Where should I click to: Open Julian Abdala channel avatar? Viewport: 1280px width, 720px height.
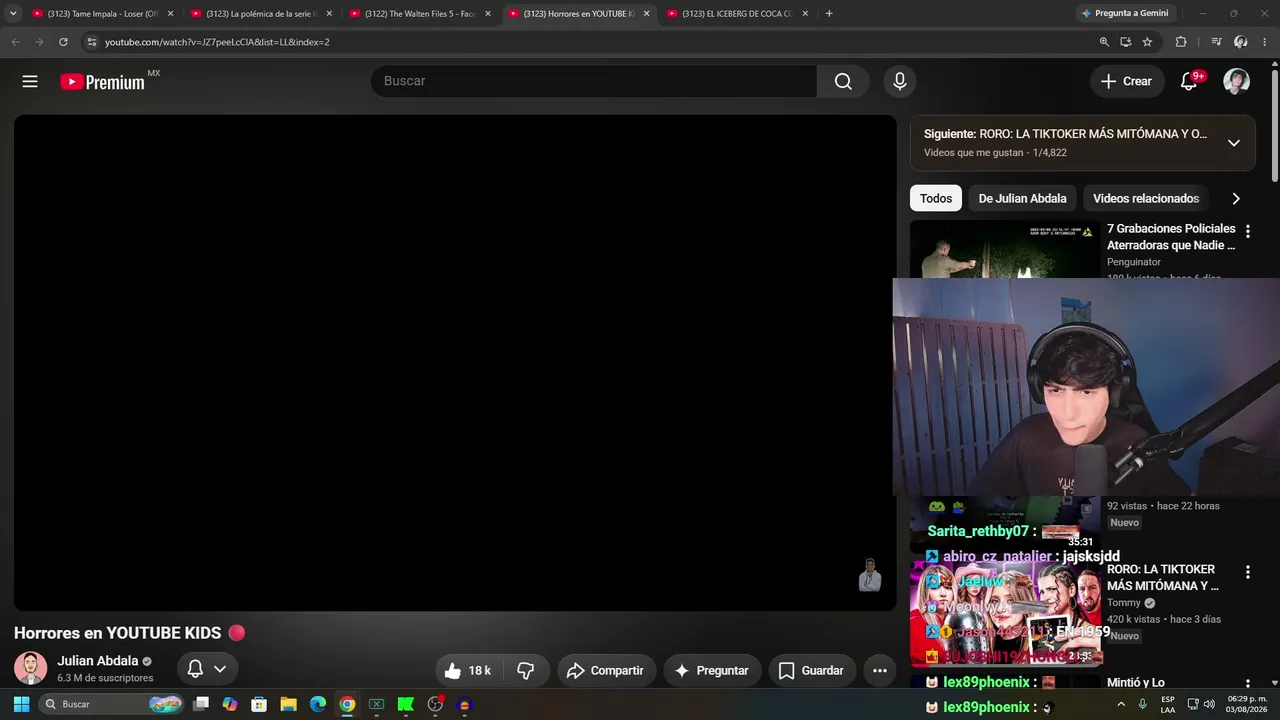30,668
